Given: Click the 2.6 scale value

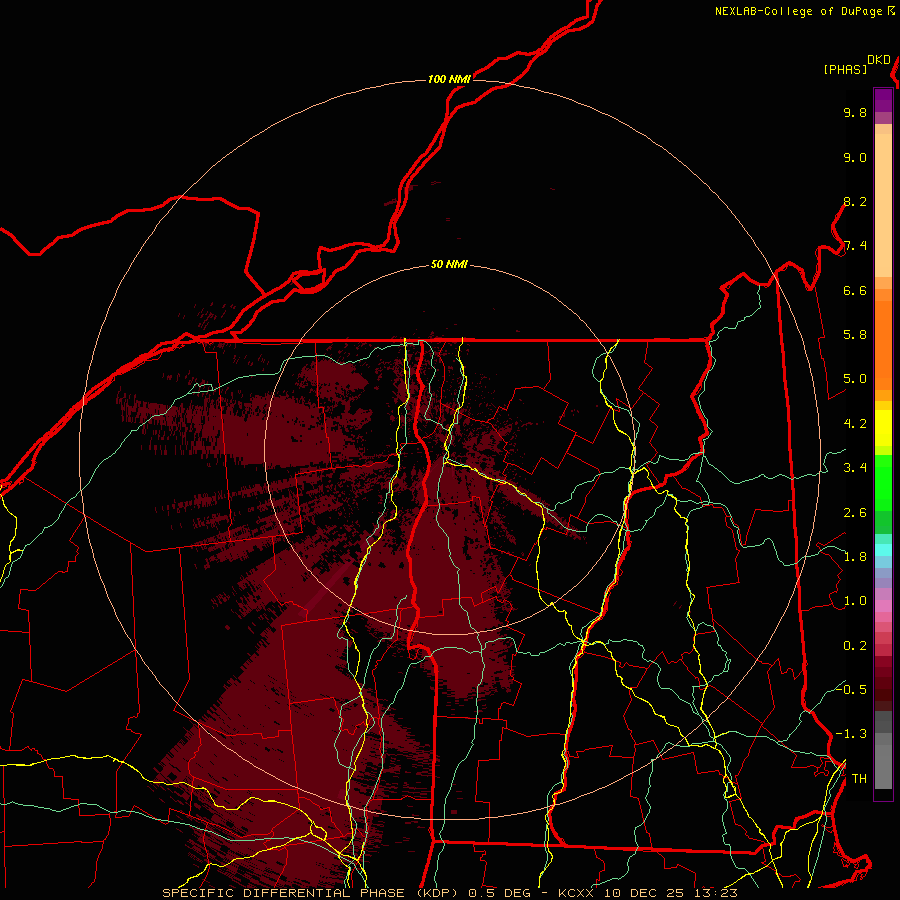Looking at the screenshot, I should (855, 513).
